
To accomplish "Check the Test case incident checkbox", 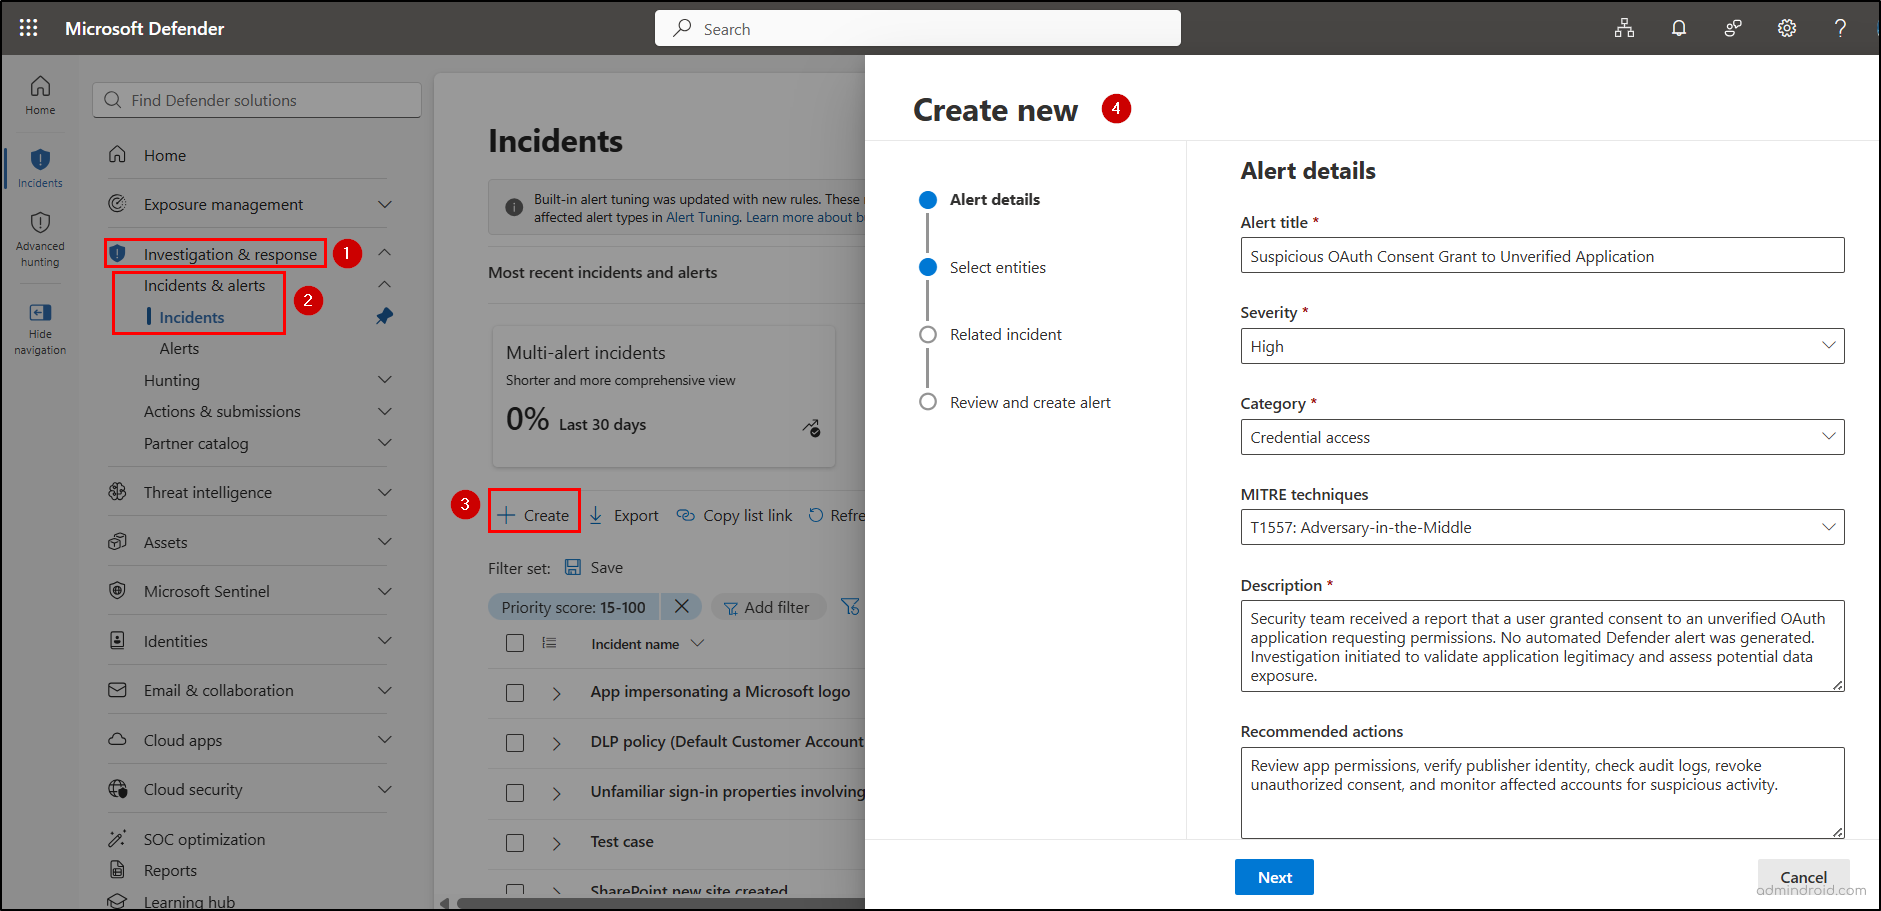I will [x=515, y=843].
